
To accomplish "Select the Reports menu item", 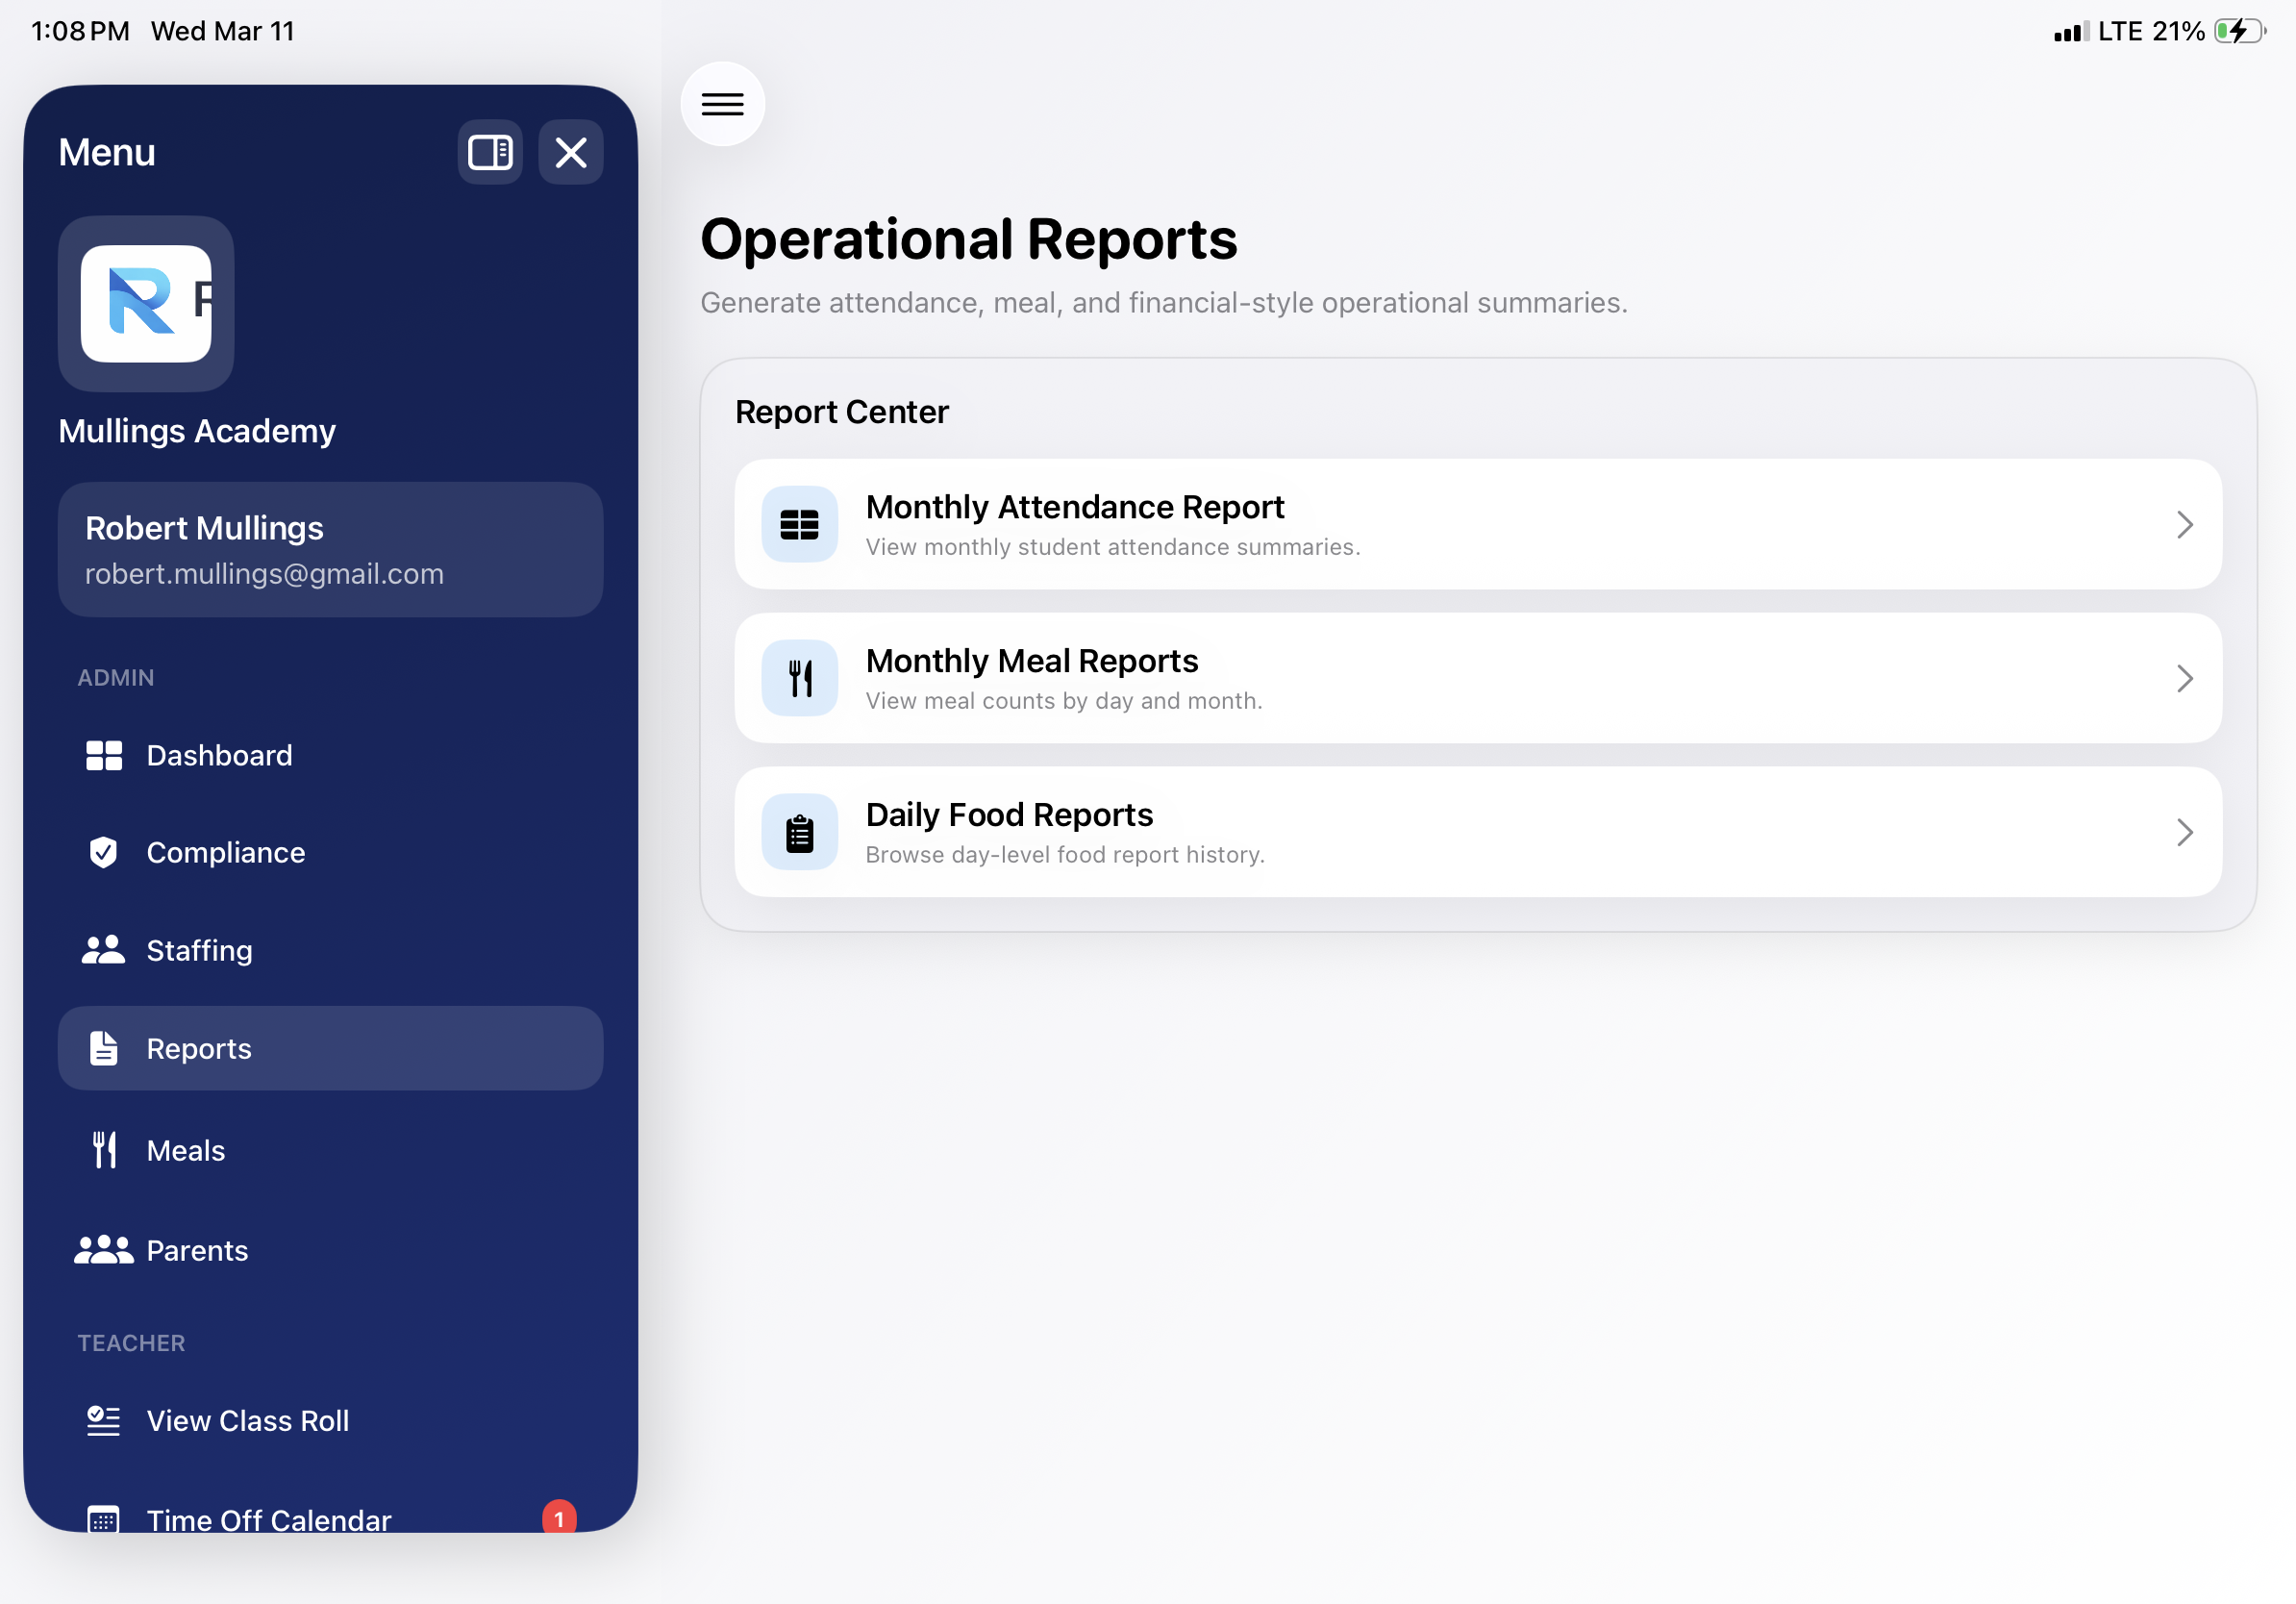I will [x=330, y=1049].
